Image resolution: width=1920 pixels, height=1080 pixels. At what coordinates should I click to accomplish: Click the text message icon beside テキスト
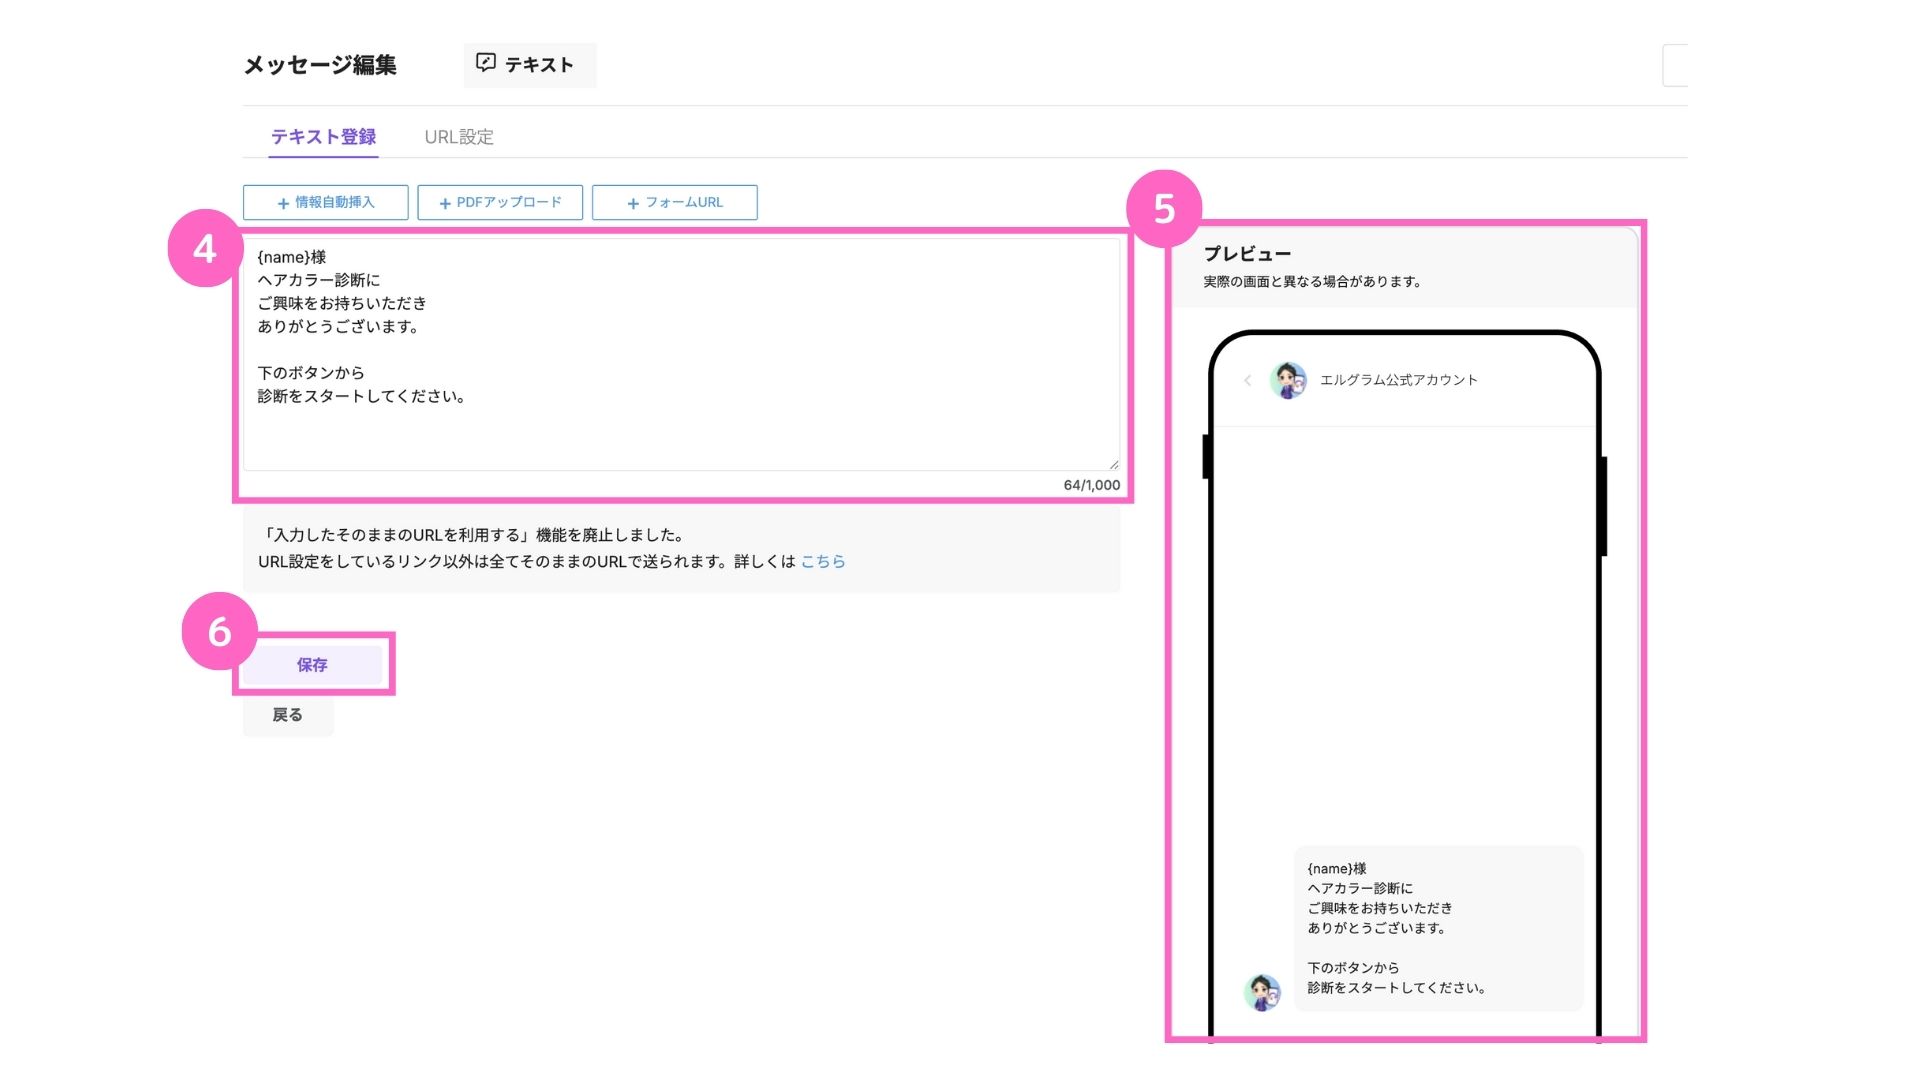(486, 63)
